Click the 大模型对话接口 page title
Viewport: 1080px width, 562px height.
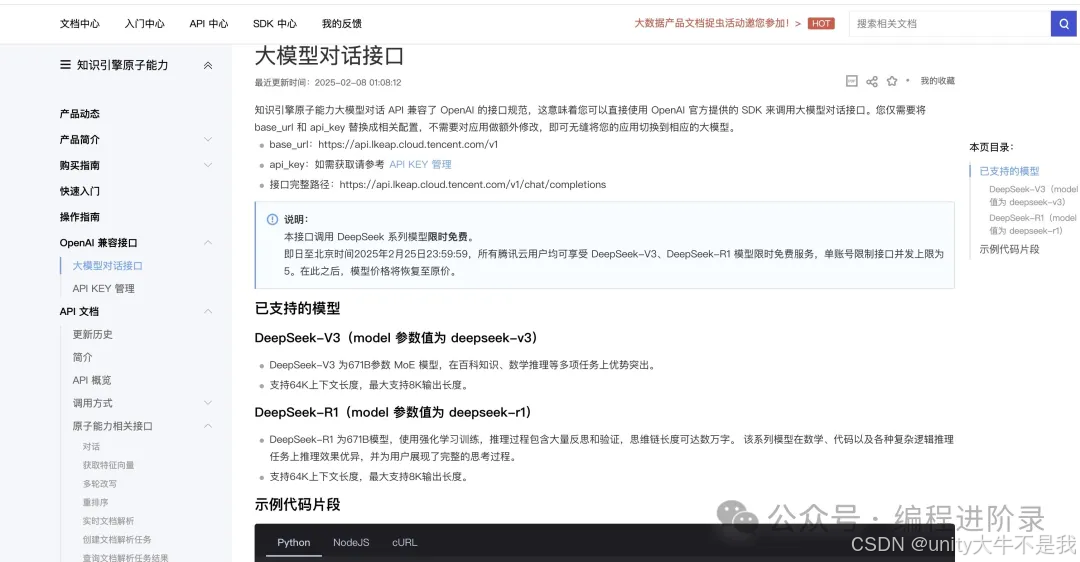pos(329,56)
